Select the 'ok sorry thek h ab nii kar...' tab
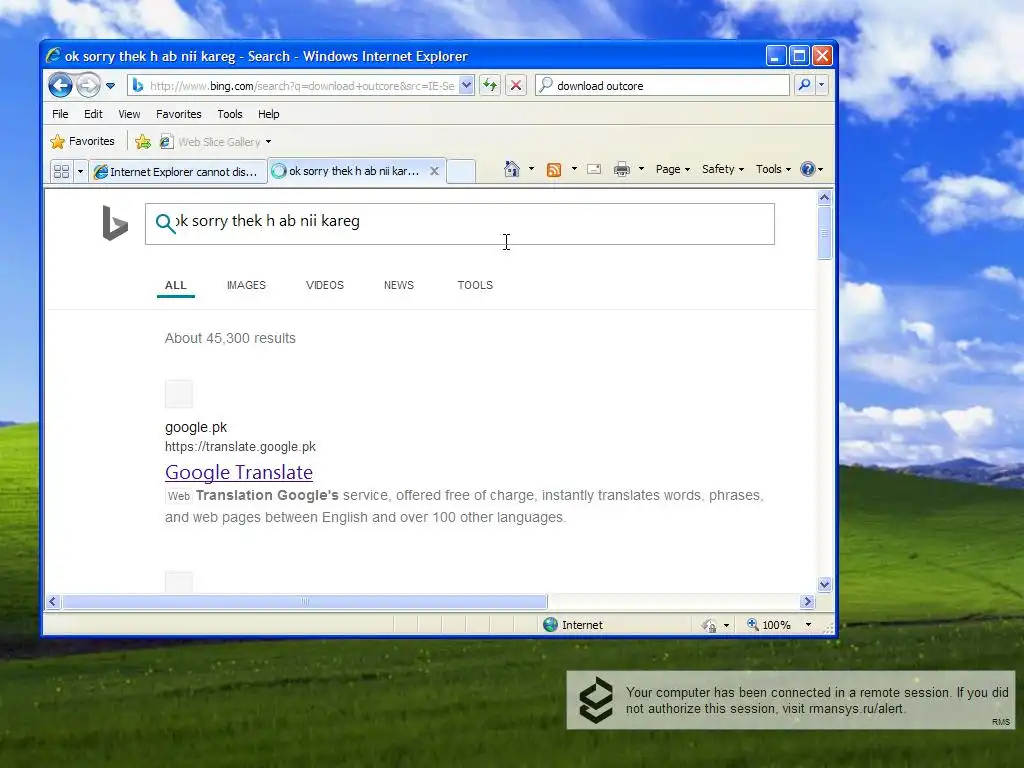The width and height of the screenshot is (1024, 768). (x=347, y=171)
